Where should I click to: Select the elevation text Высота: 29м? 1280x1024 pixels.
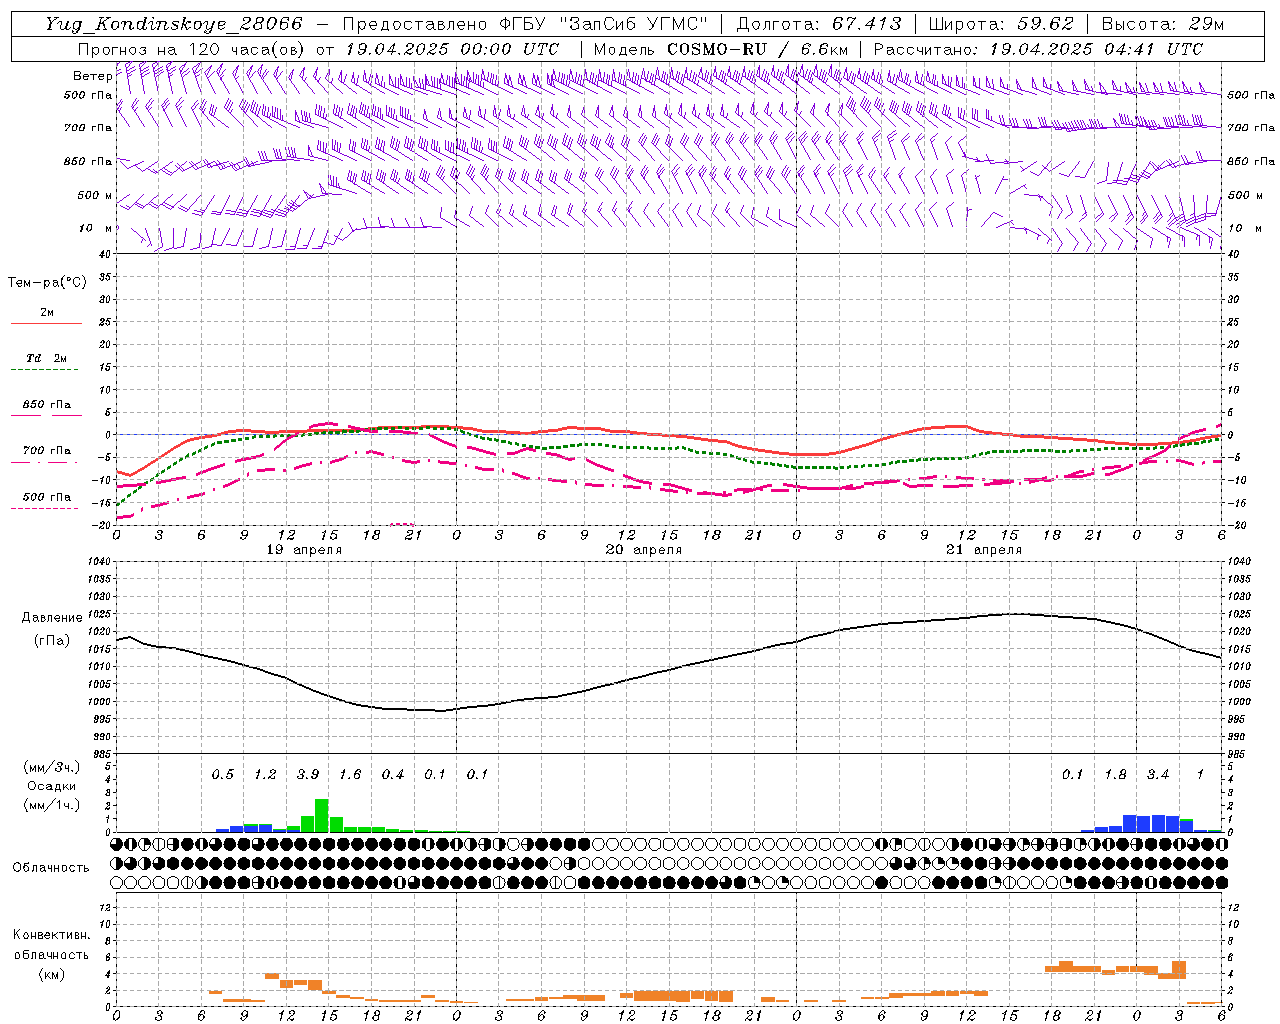tap(1163, 24)
